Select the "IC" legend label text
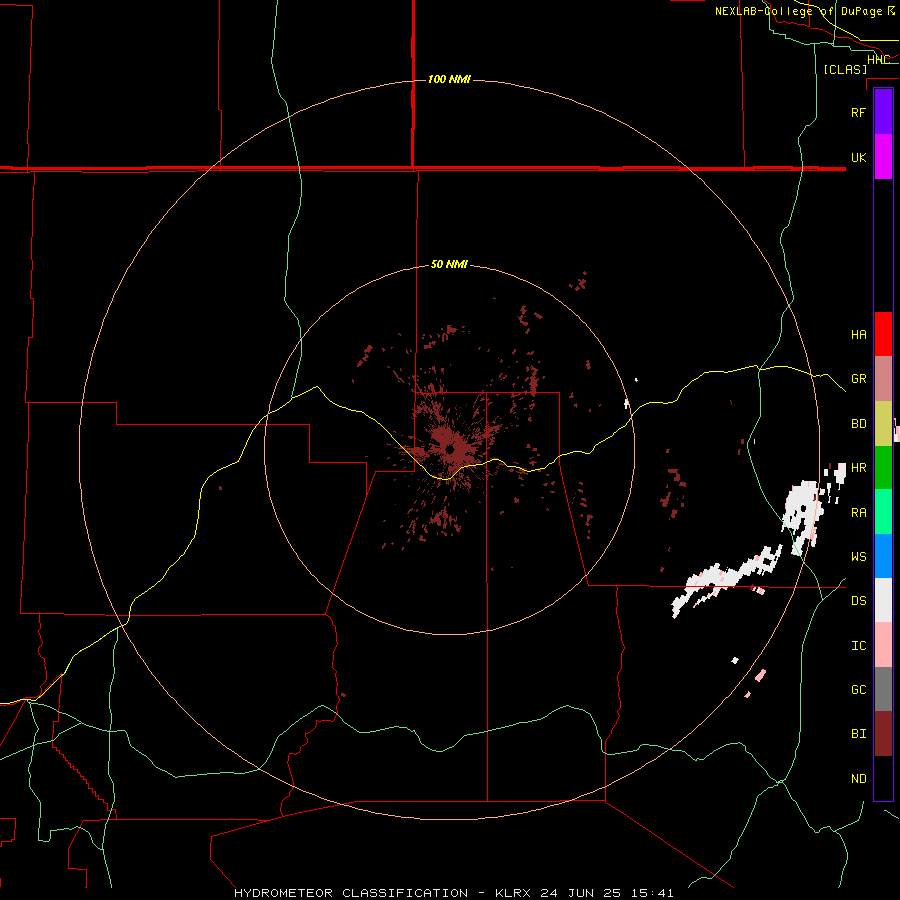This screenshot has width=900, height=900. (858, 646)
